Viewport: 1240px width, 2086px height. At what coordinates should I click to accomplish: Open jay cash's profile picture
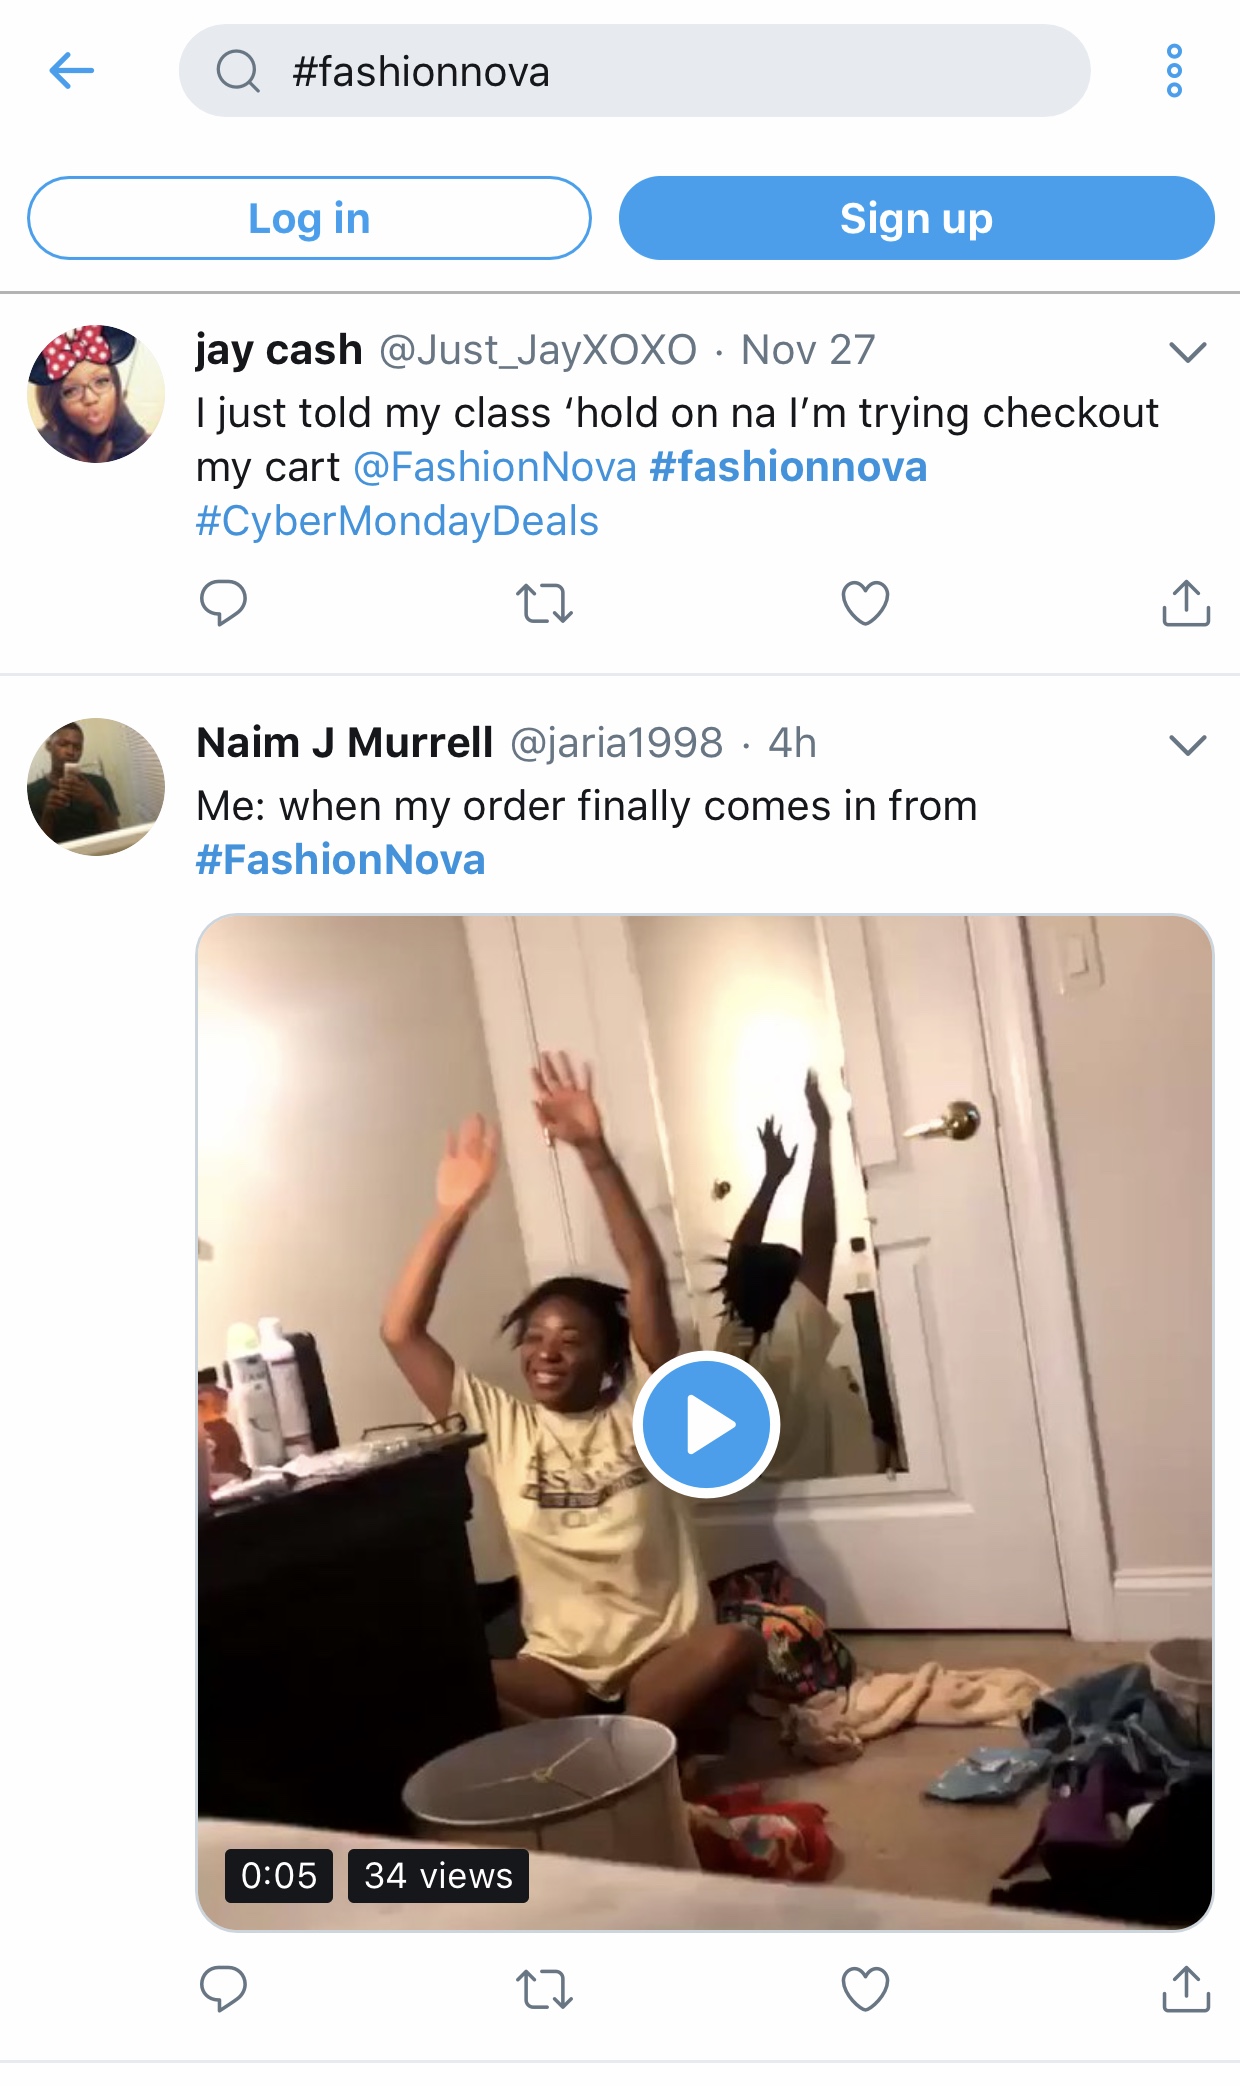tap(96, 394)
